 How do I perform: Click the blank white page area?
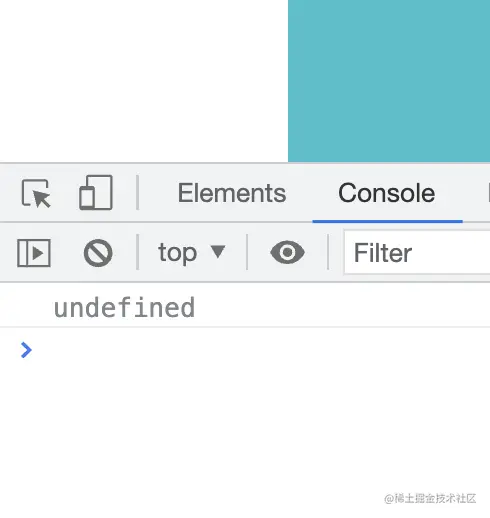[x=144, y=81]
